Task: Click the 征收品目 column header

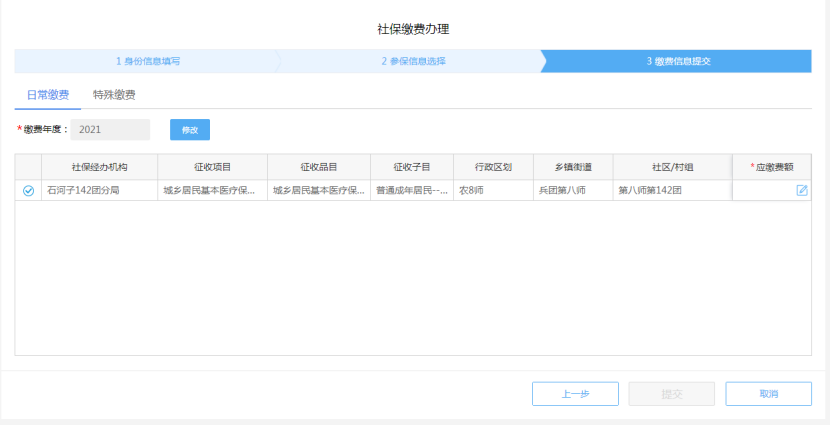Action: point(319,167)
